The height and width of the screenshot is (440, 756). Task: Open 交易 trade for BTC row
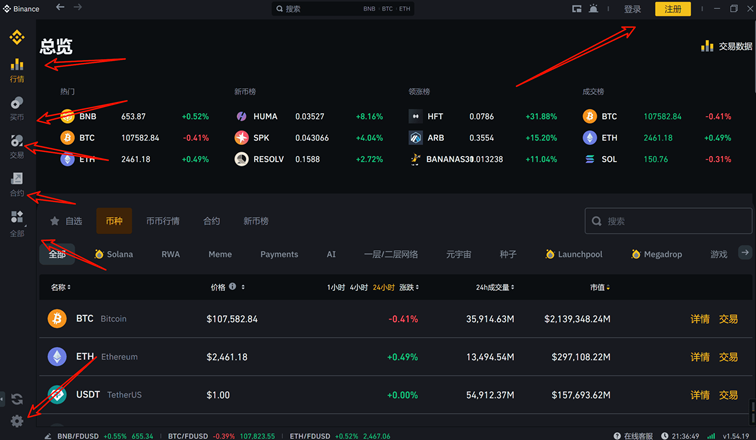point(728,319)
